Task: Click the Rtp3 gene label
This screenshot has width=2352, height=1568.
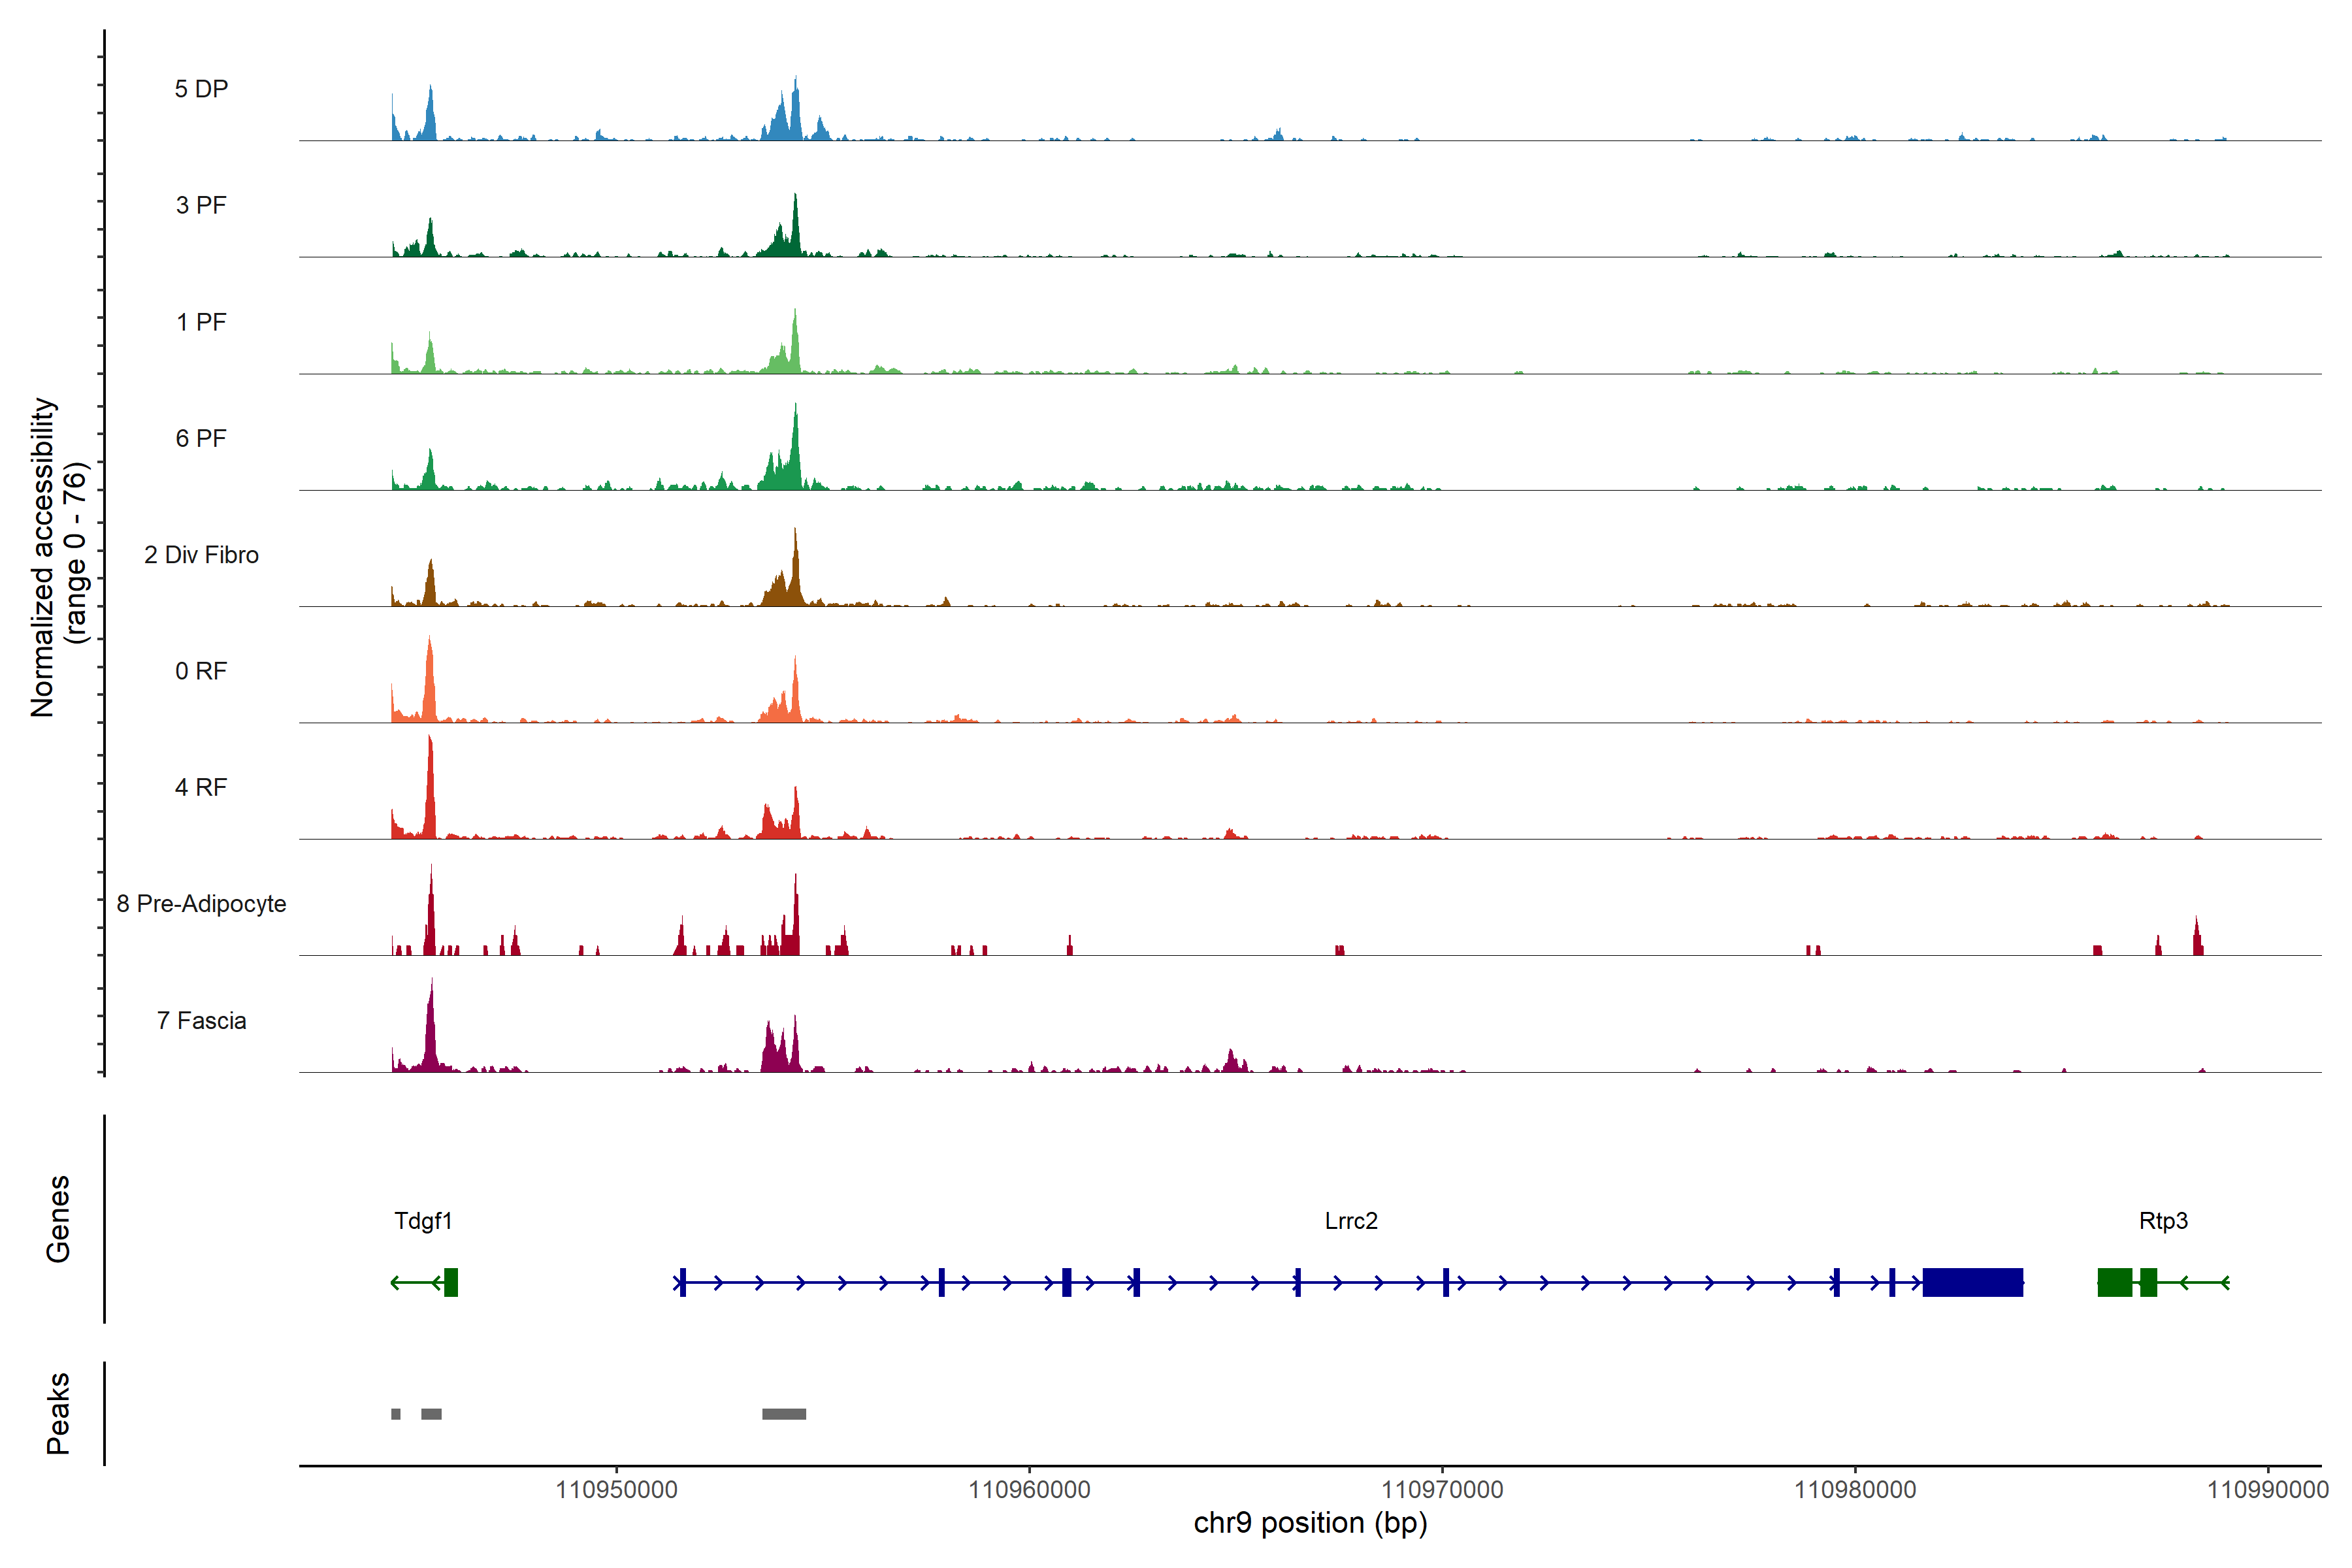Action: point(2163,1221)
